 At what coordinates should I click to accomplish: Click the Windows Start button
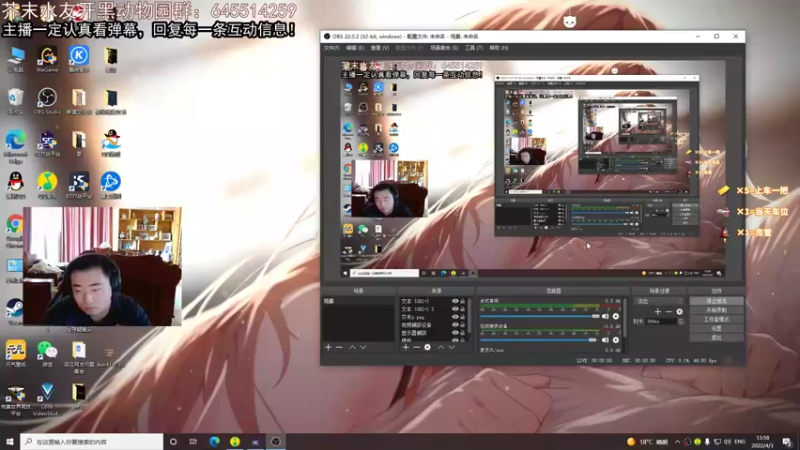pos(10,442)
